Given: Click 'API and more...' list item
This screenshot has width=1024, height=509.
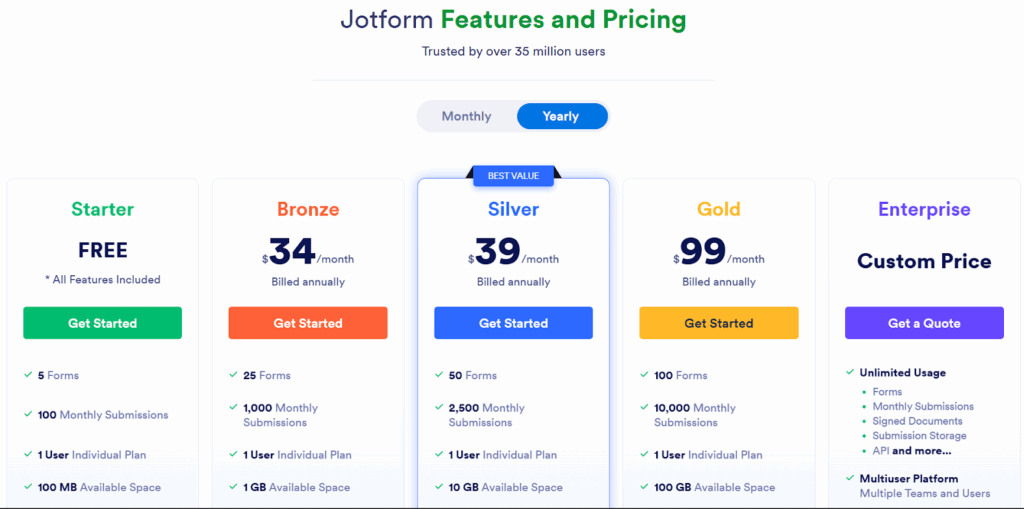Looking at the screenshot, I should pyautogui.click(x=911, y=450).
